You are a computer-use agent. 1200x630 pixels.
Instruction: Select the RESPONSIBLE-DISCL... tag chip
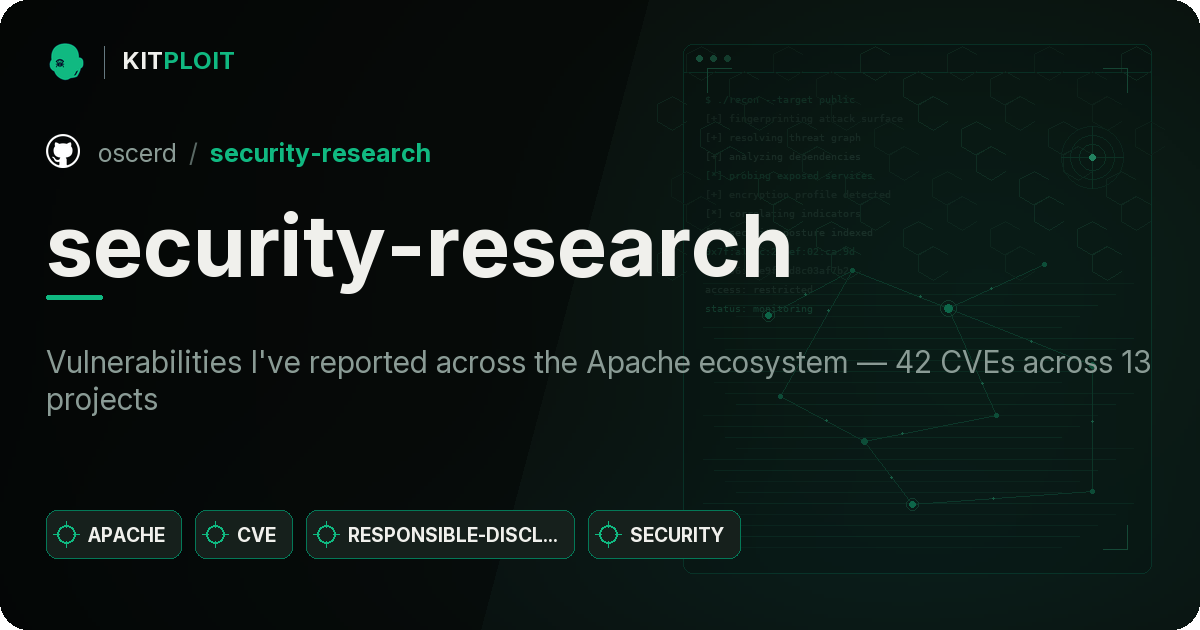pos(440,534)
